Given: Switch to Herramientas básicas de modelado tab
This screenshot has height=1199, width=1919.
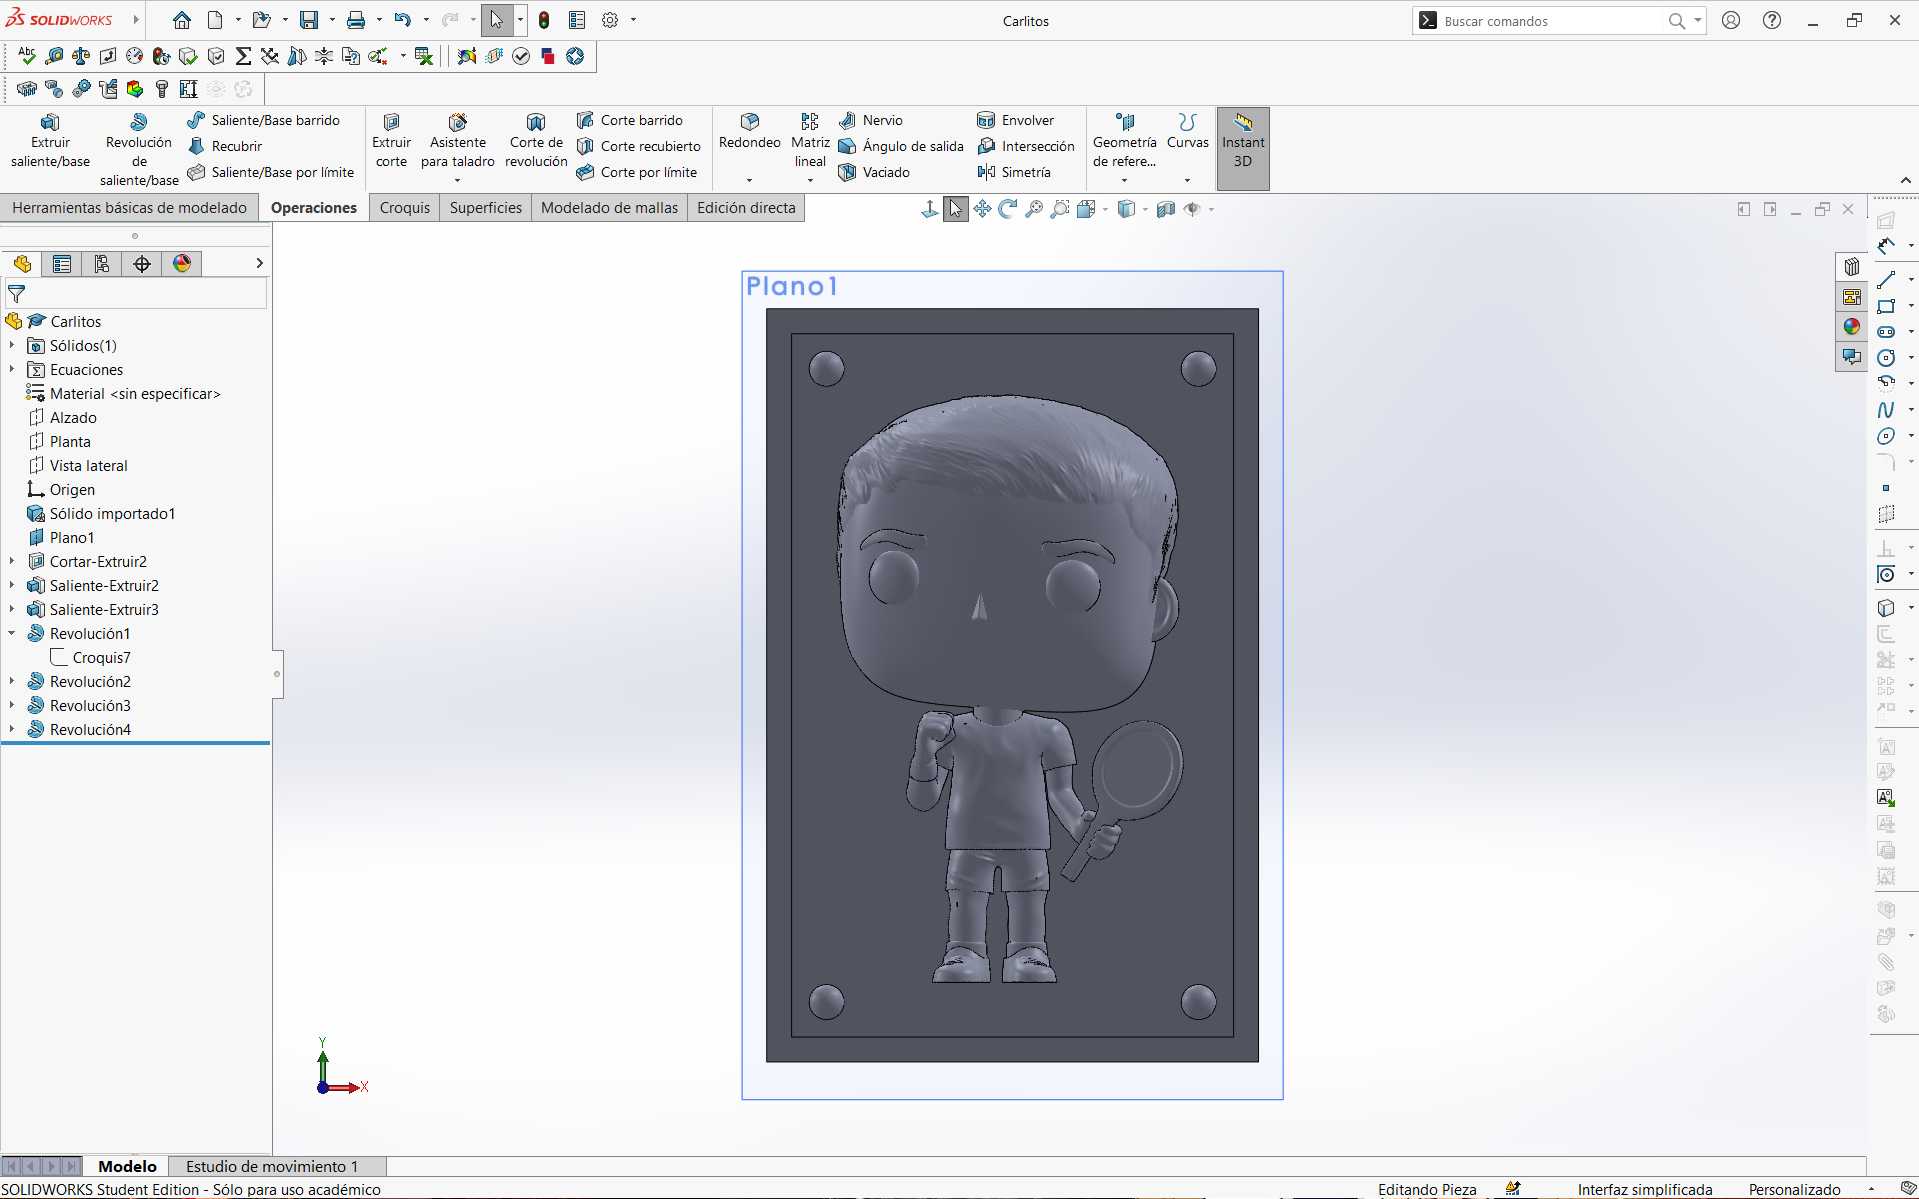Looking at the screenshot, I should [129, 207].
